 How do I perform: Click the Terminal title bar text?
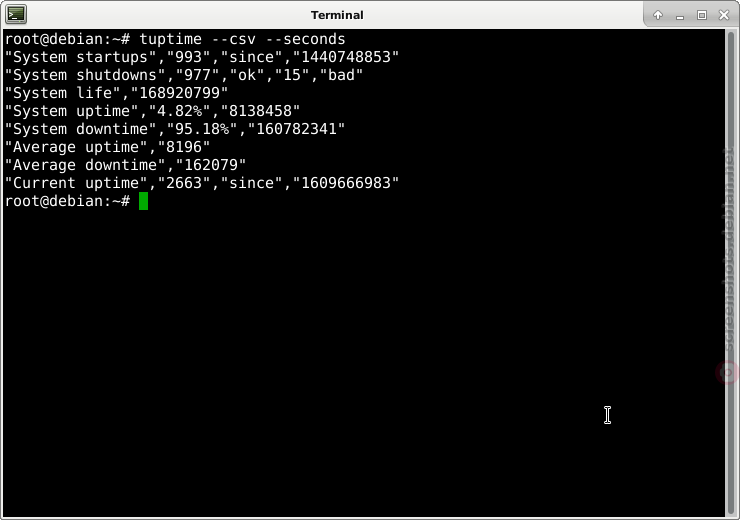(337, 15)
